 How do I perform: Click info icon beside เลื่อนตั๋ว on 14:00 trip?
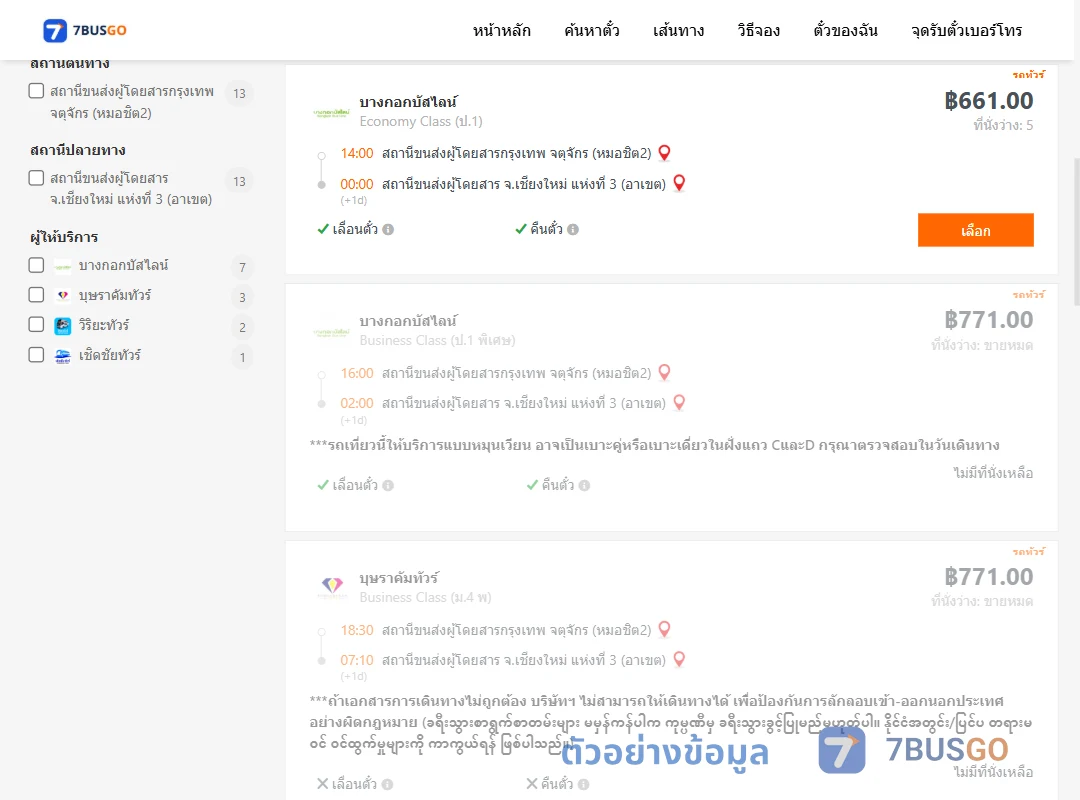tap(388, 229)
